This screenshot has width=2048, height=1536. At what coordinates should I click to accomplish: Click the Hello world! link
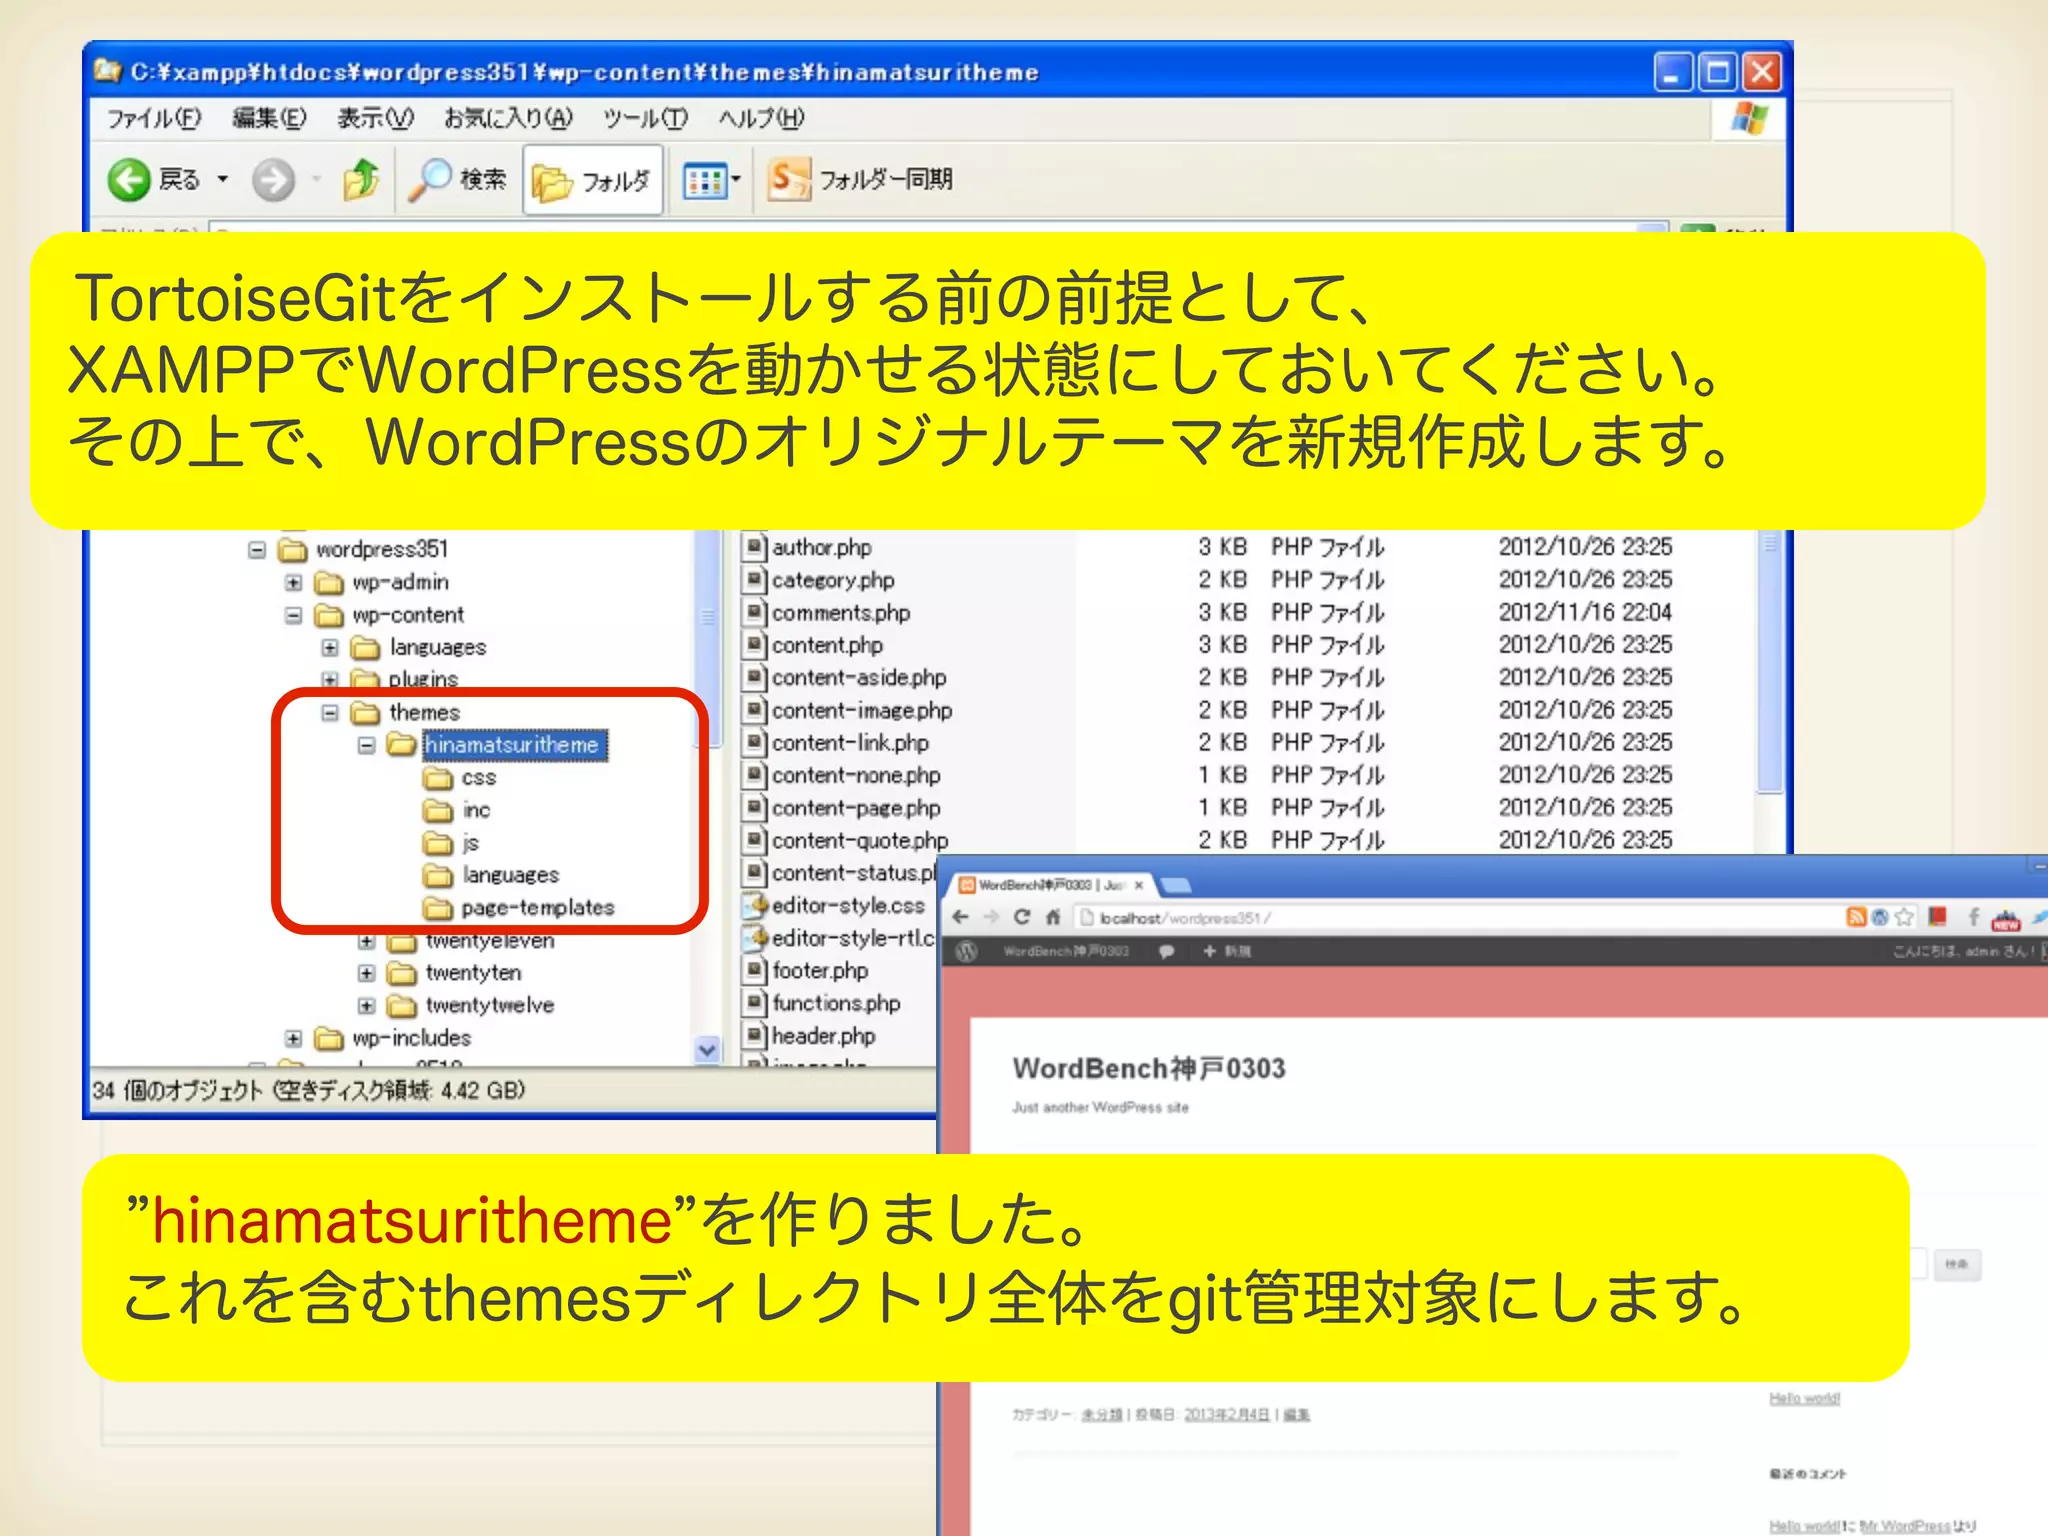tap(1804, 1398)
